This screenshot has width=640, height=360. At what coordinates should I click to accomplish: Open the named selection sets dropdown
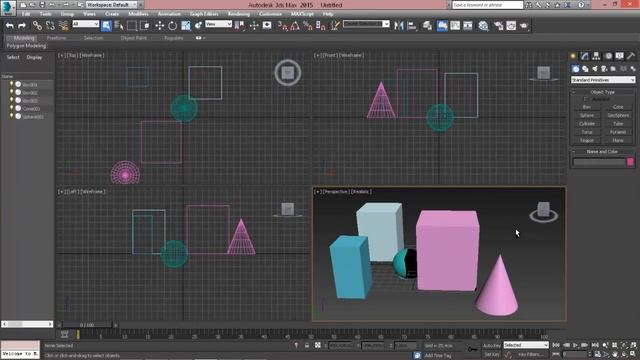pyautogui.click(x=366, y=24)
